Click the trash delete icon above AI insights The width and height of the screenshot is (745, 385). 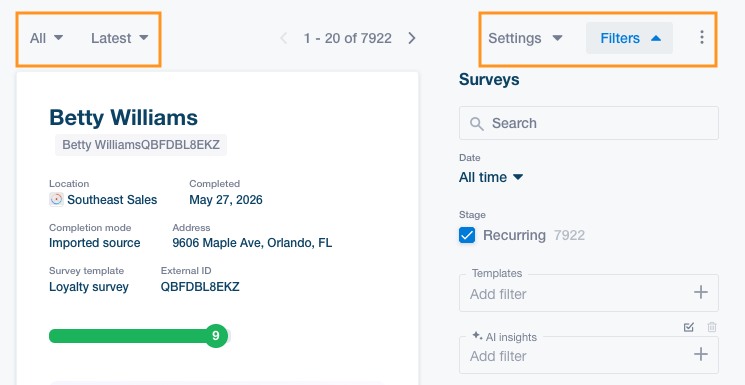point(712,327)
